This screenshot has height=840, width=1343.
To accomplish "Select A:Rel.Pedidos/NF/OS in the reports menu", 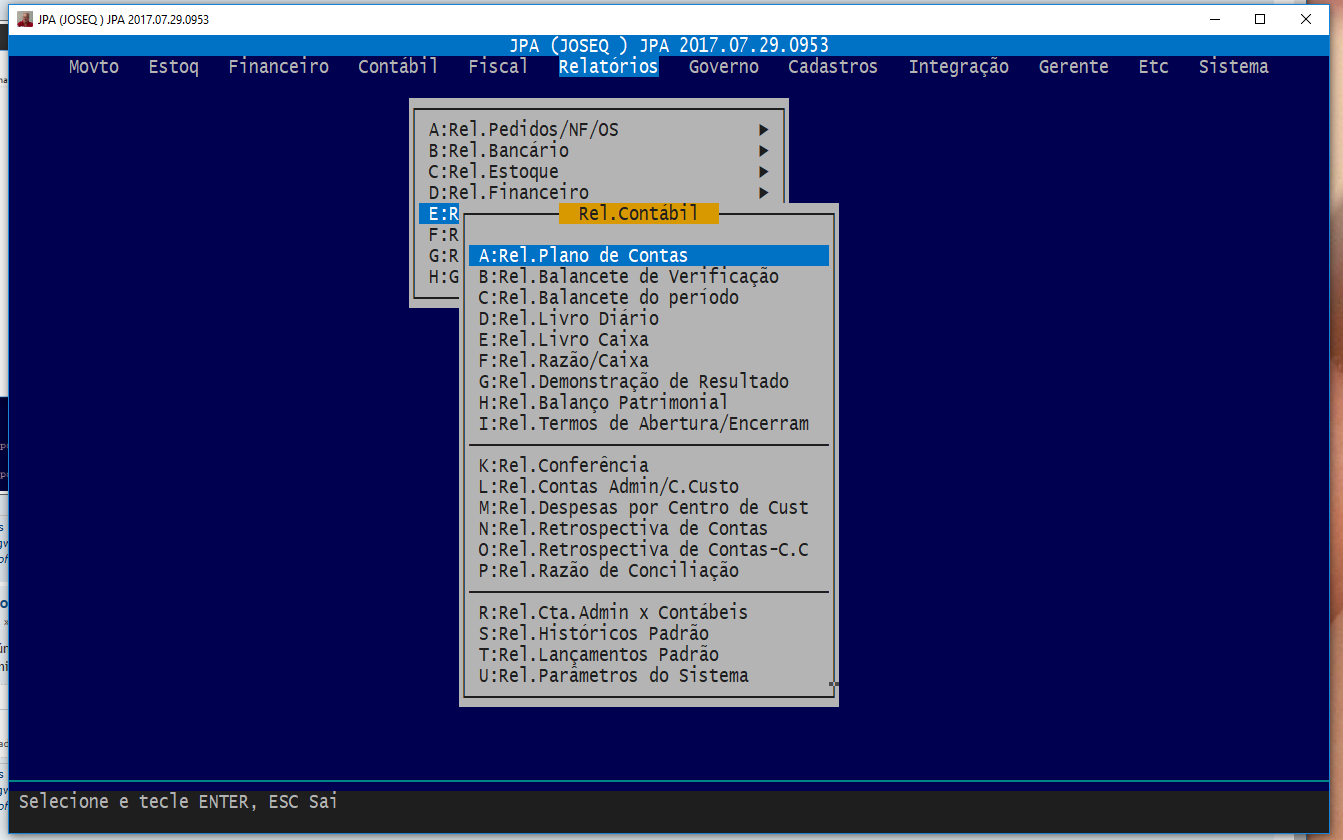I will 599,130.
